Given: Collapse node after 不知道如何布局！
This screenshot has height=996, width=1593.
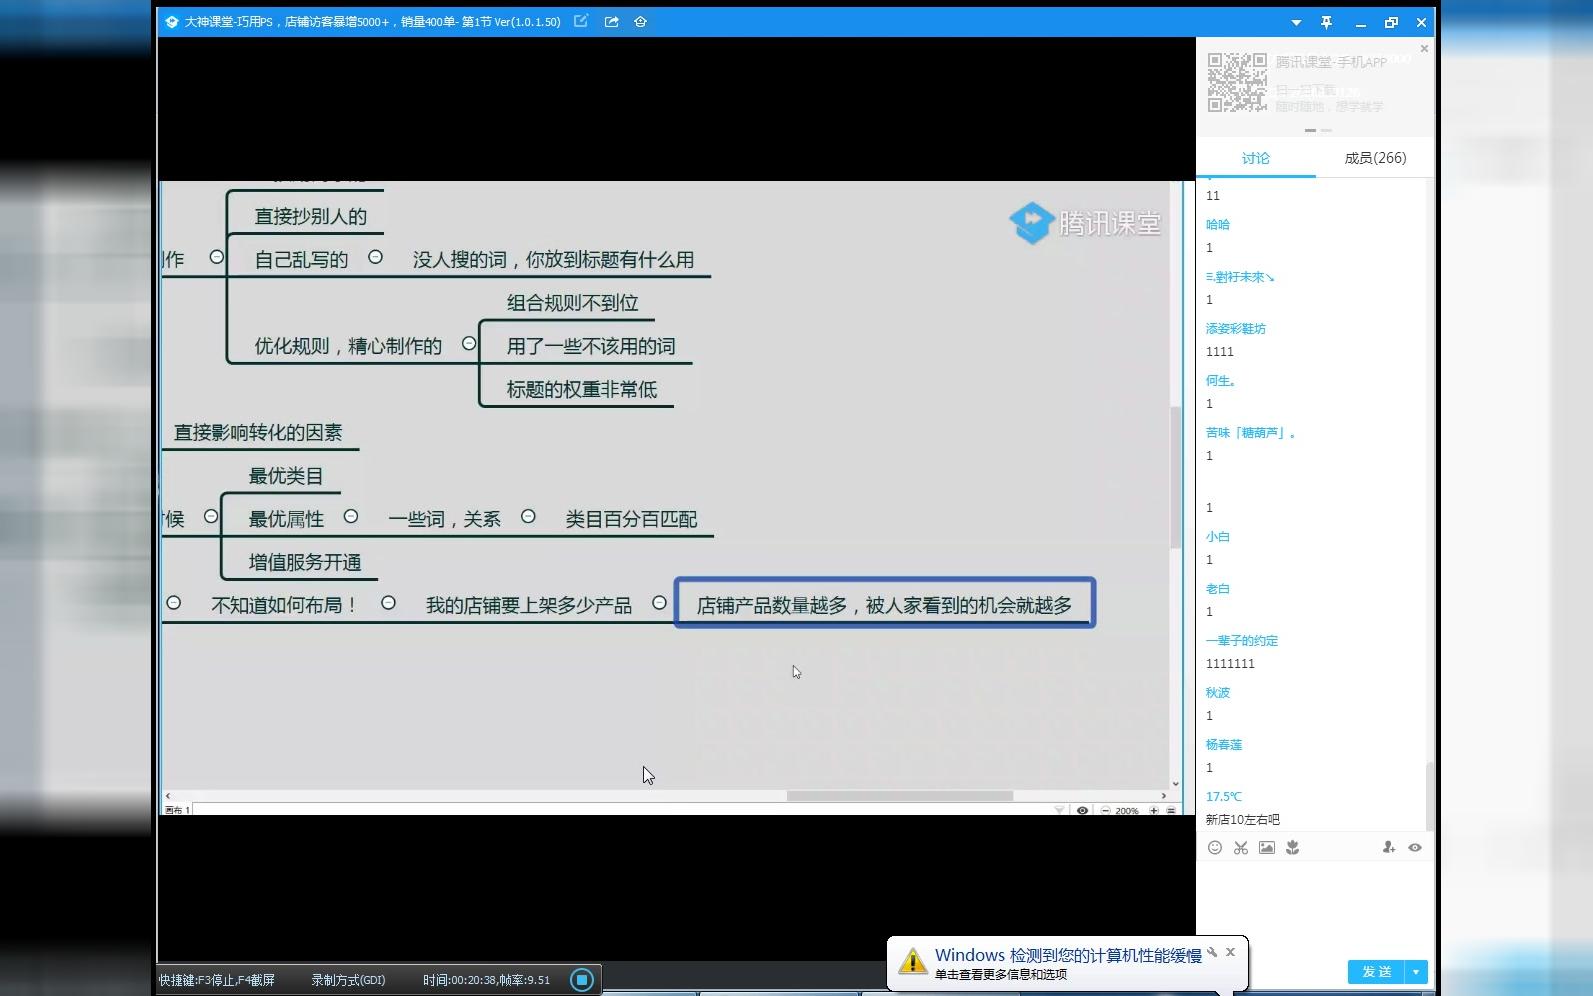Looking at the screenshot, I should [x=388, y=603].
